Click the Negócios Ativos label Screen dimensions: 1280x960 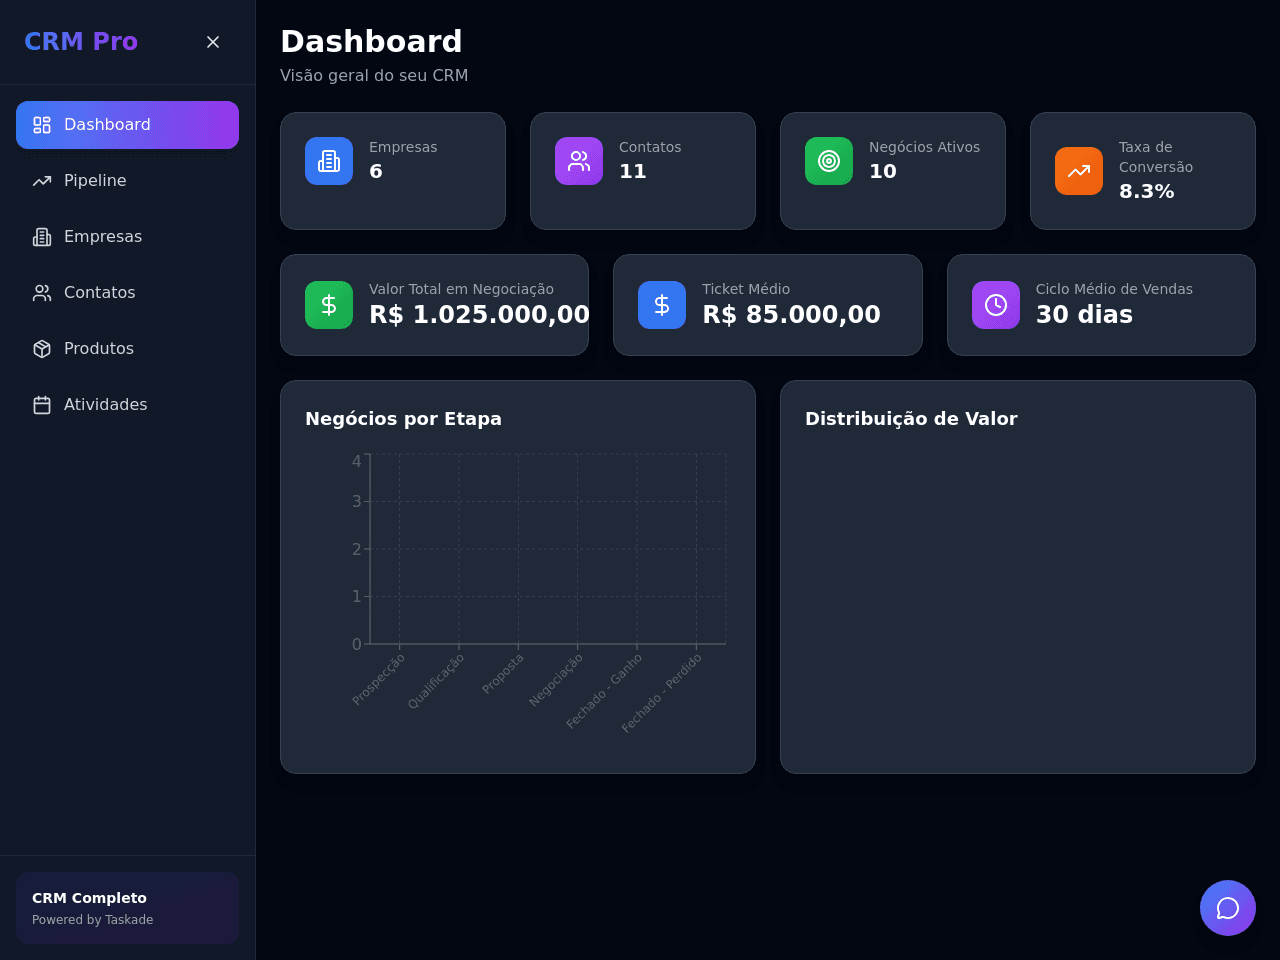pyautogui.click(x=924, y=147)
